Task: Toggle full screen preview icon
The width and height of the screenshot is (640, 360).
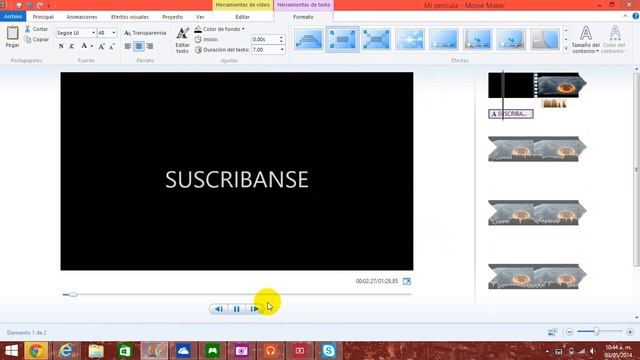Action: [x=407, y=281]
